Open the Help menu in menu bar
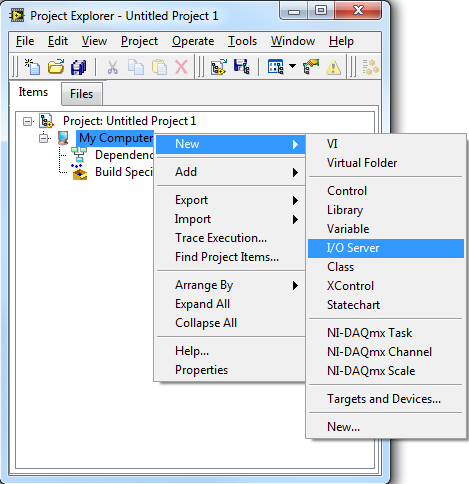The image size is (469, 484). pyautogui.click(x=341, y=41)
